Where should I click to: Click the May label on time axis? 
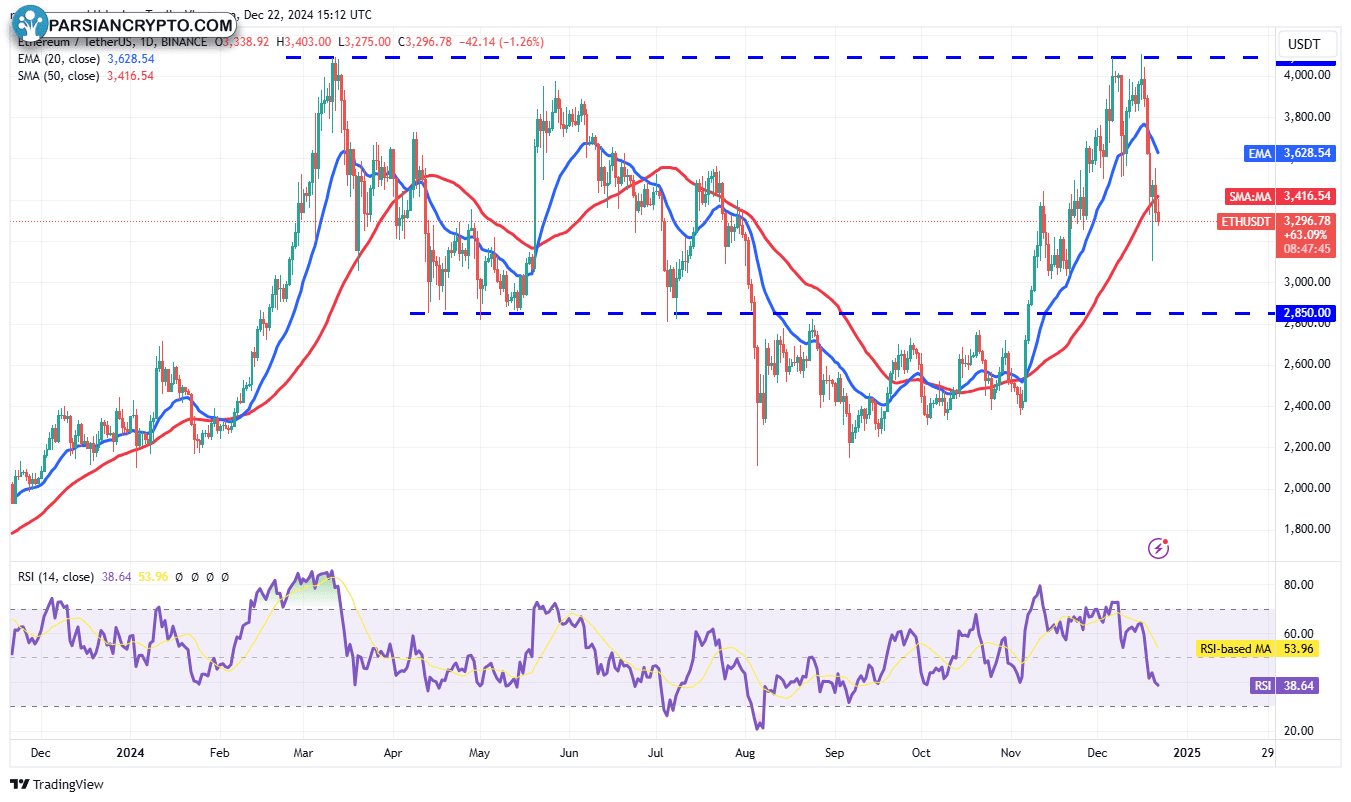pyautogui.click(x=479, y=751)
